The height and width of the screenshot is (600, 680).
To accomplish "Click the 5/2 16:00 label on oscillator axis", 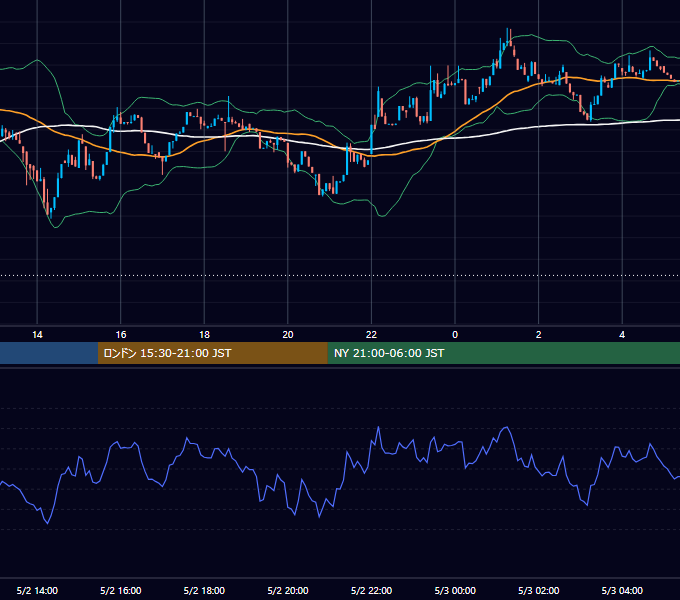I will [x=121, y=590].
